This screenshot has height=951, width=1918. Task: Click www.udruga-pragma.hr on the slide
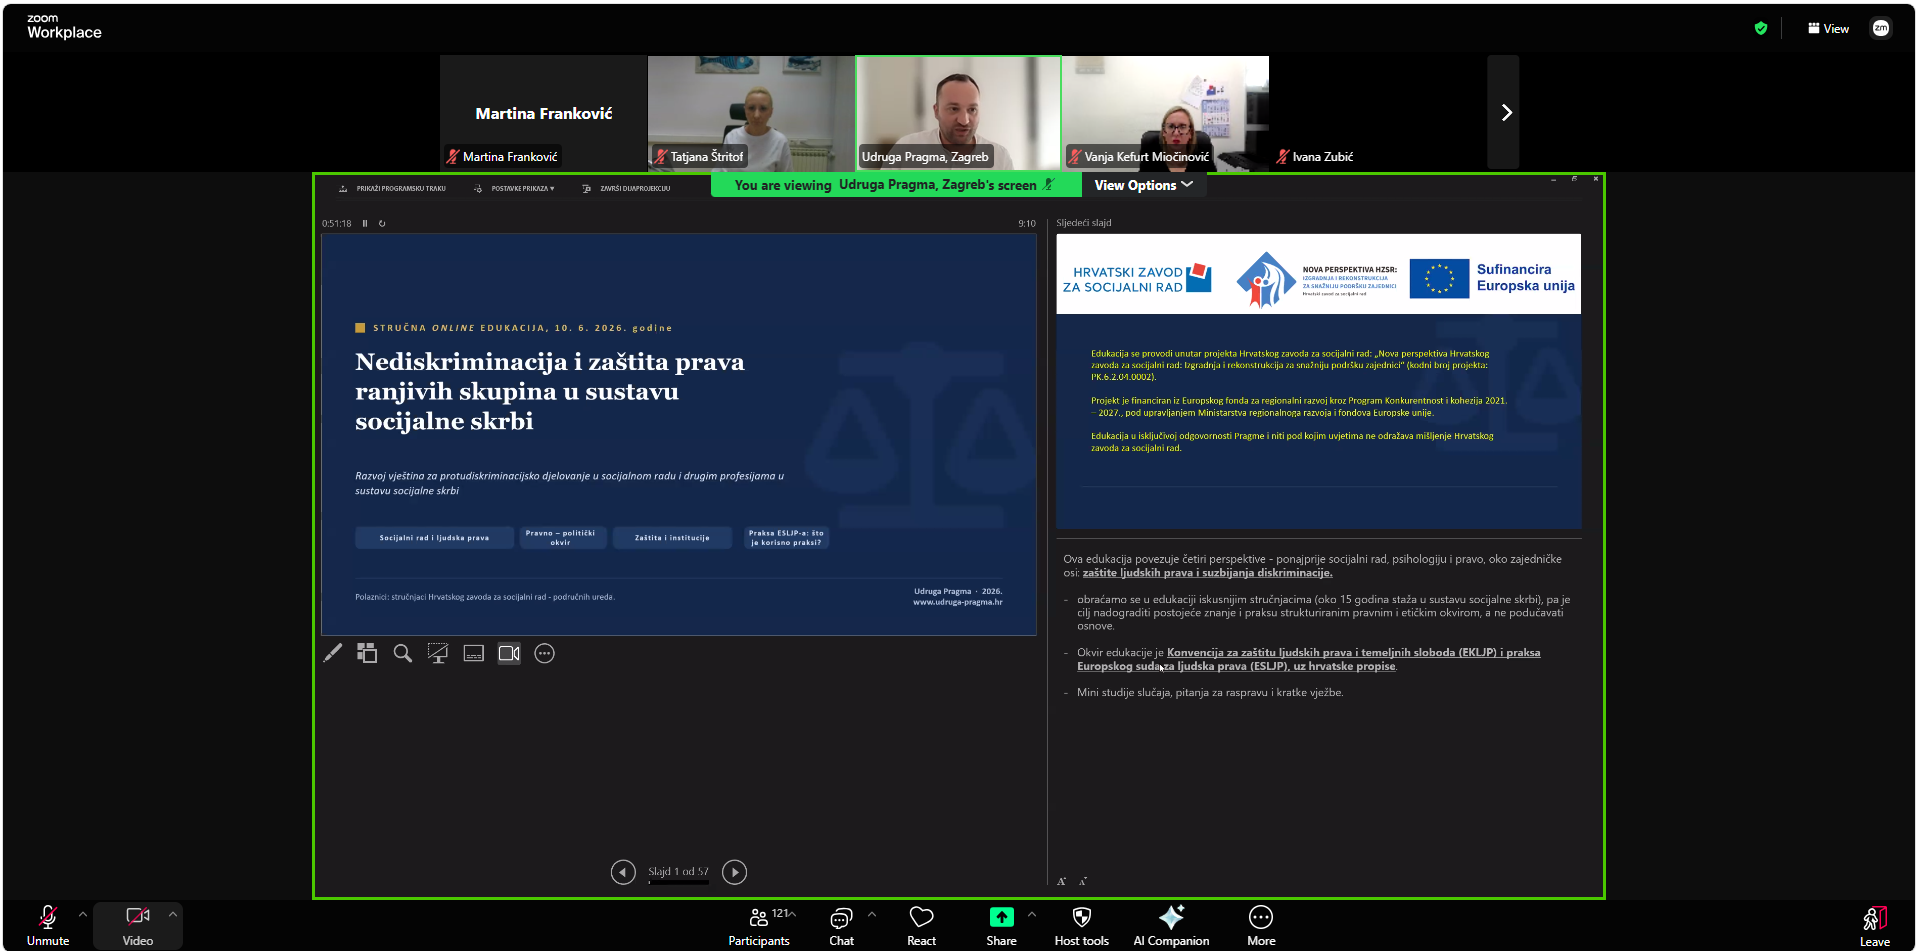[x=957, y=602]
